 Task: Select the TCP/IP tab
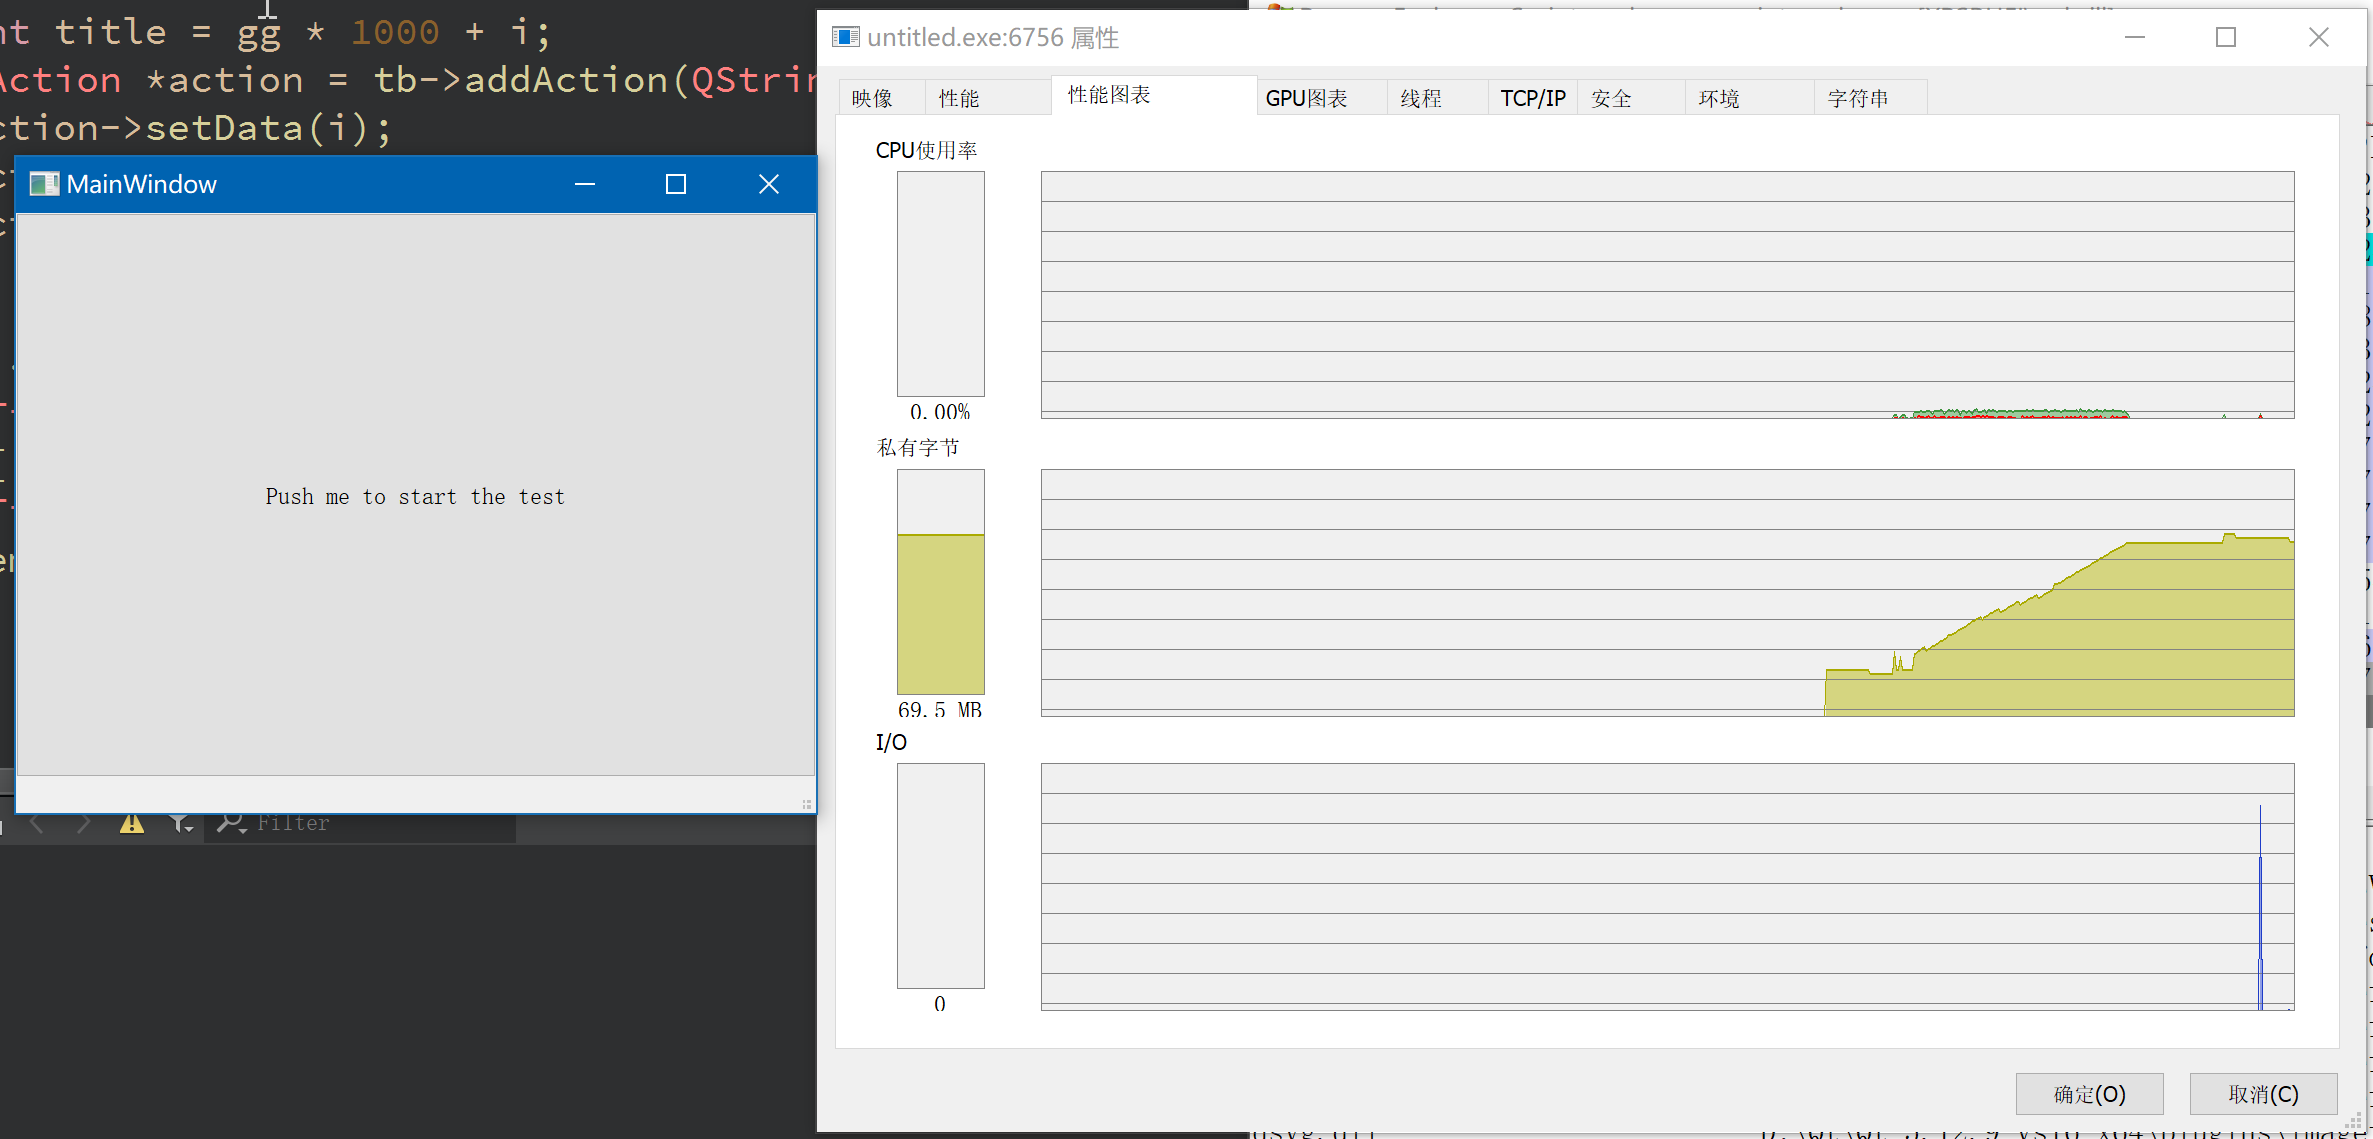click(x=1532, y=98)
